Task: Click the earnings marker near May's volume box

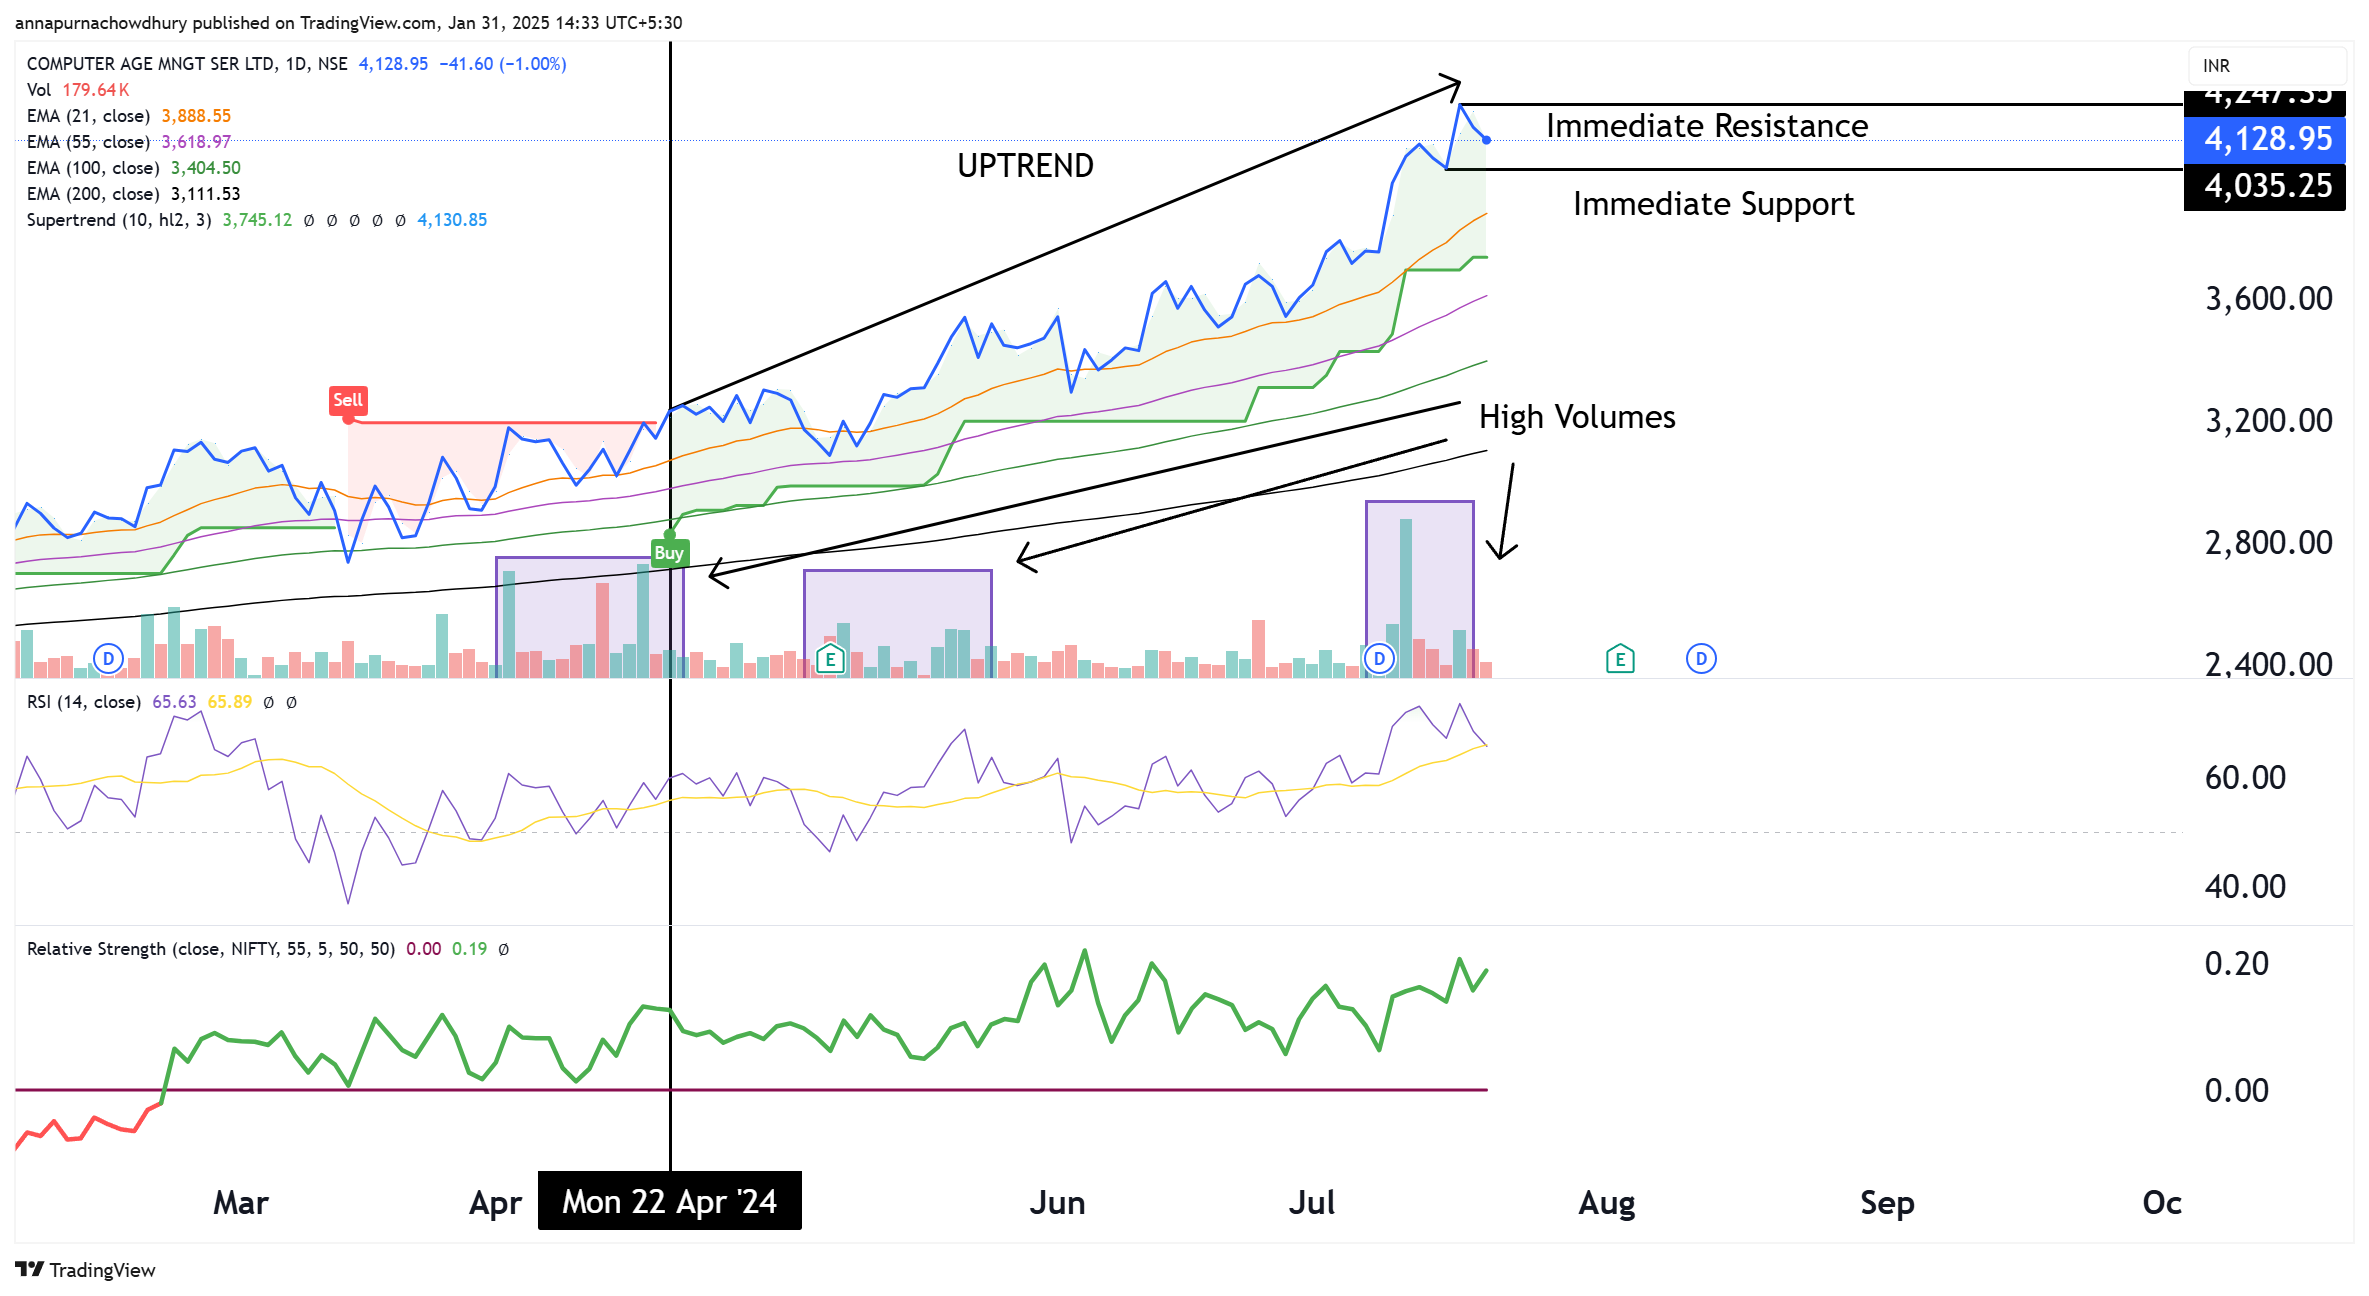Action: (x=830, y=659)
